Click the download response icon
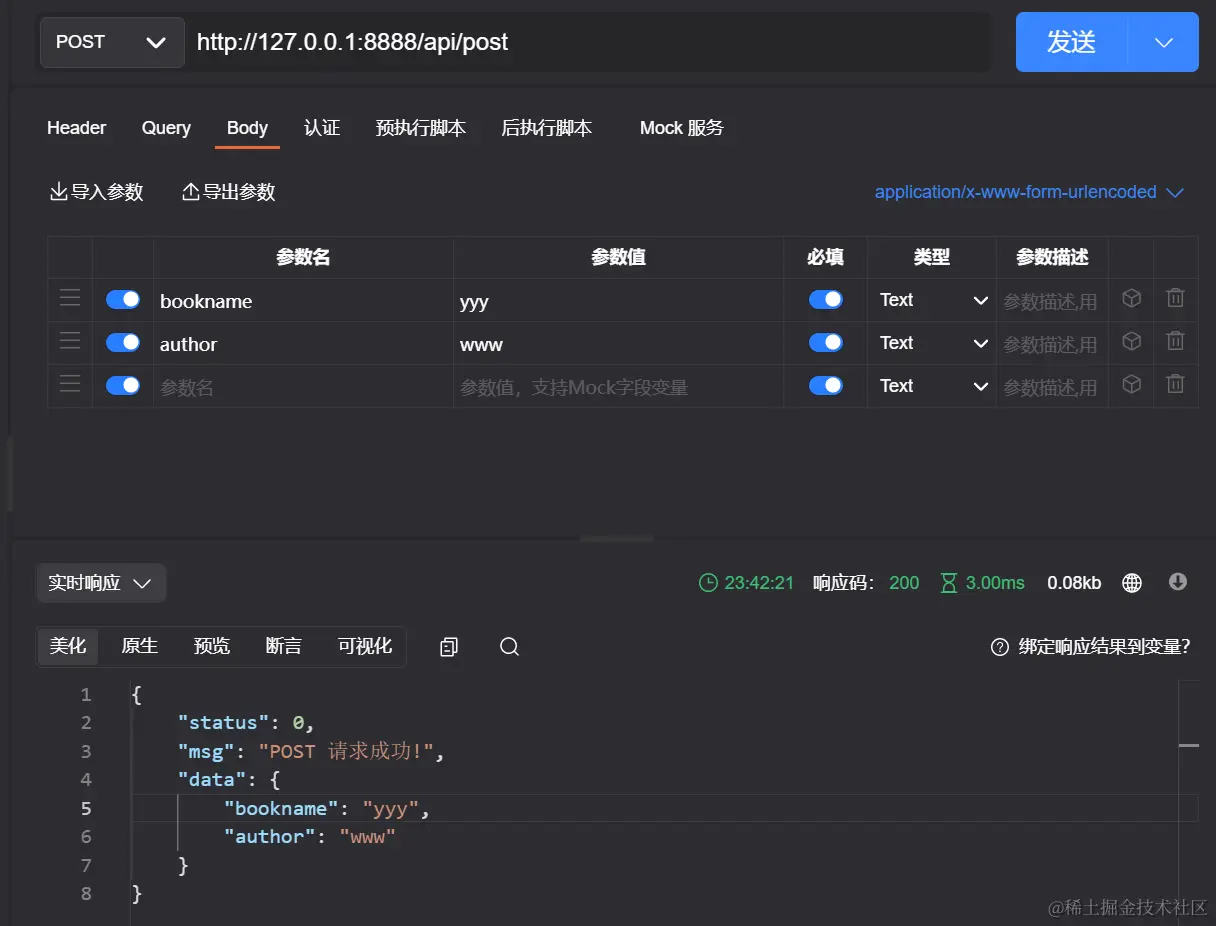The image size is (1216, 926). point(1178,582)
